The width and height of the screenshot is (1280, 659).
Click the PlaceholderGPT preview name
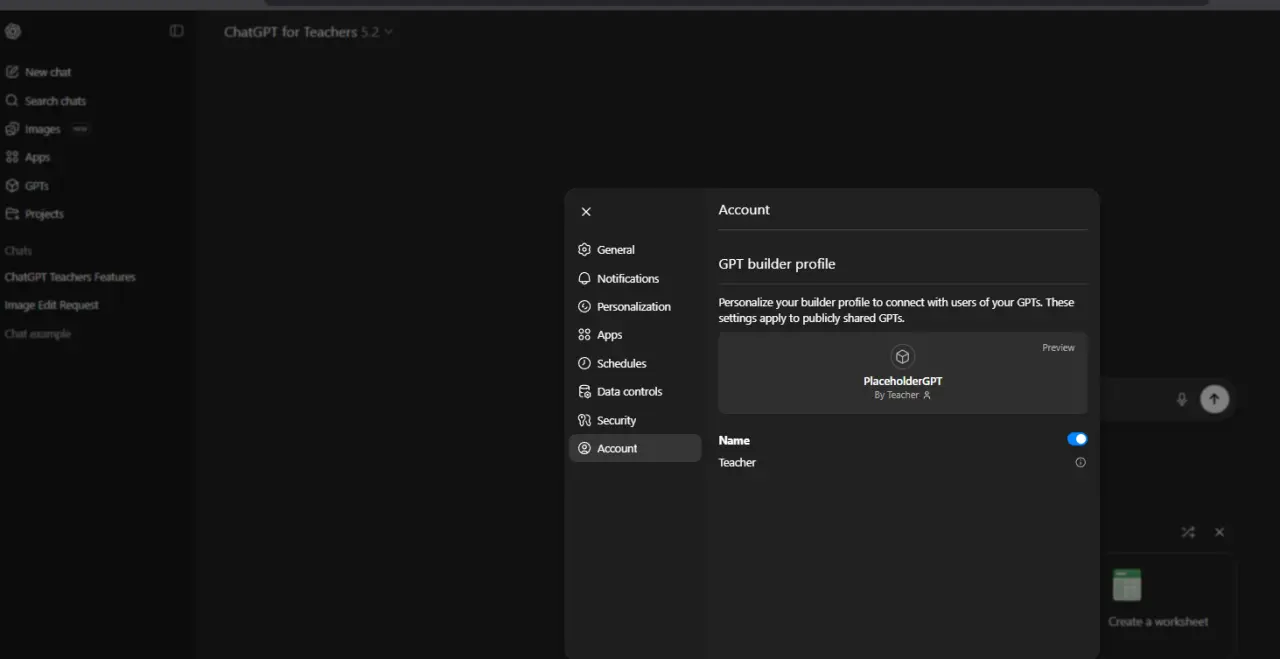903,381
